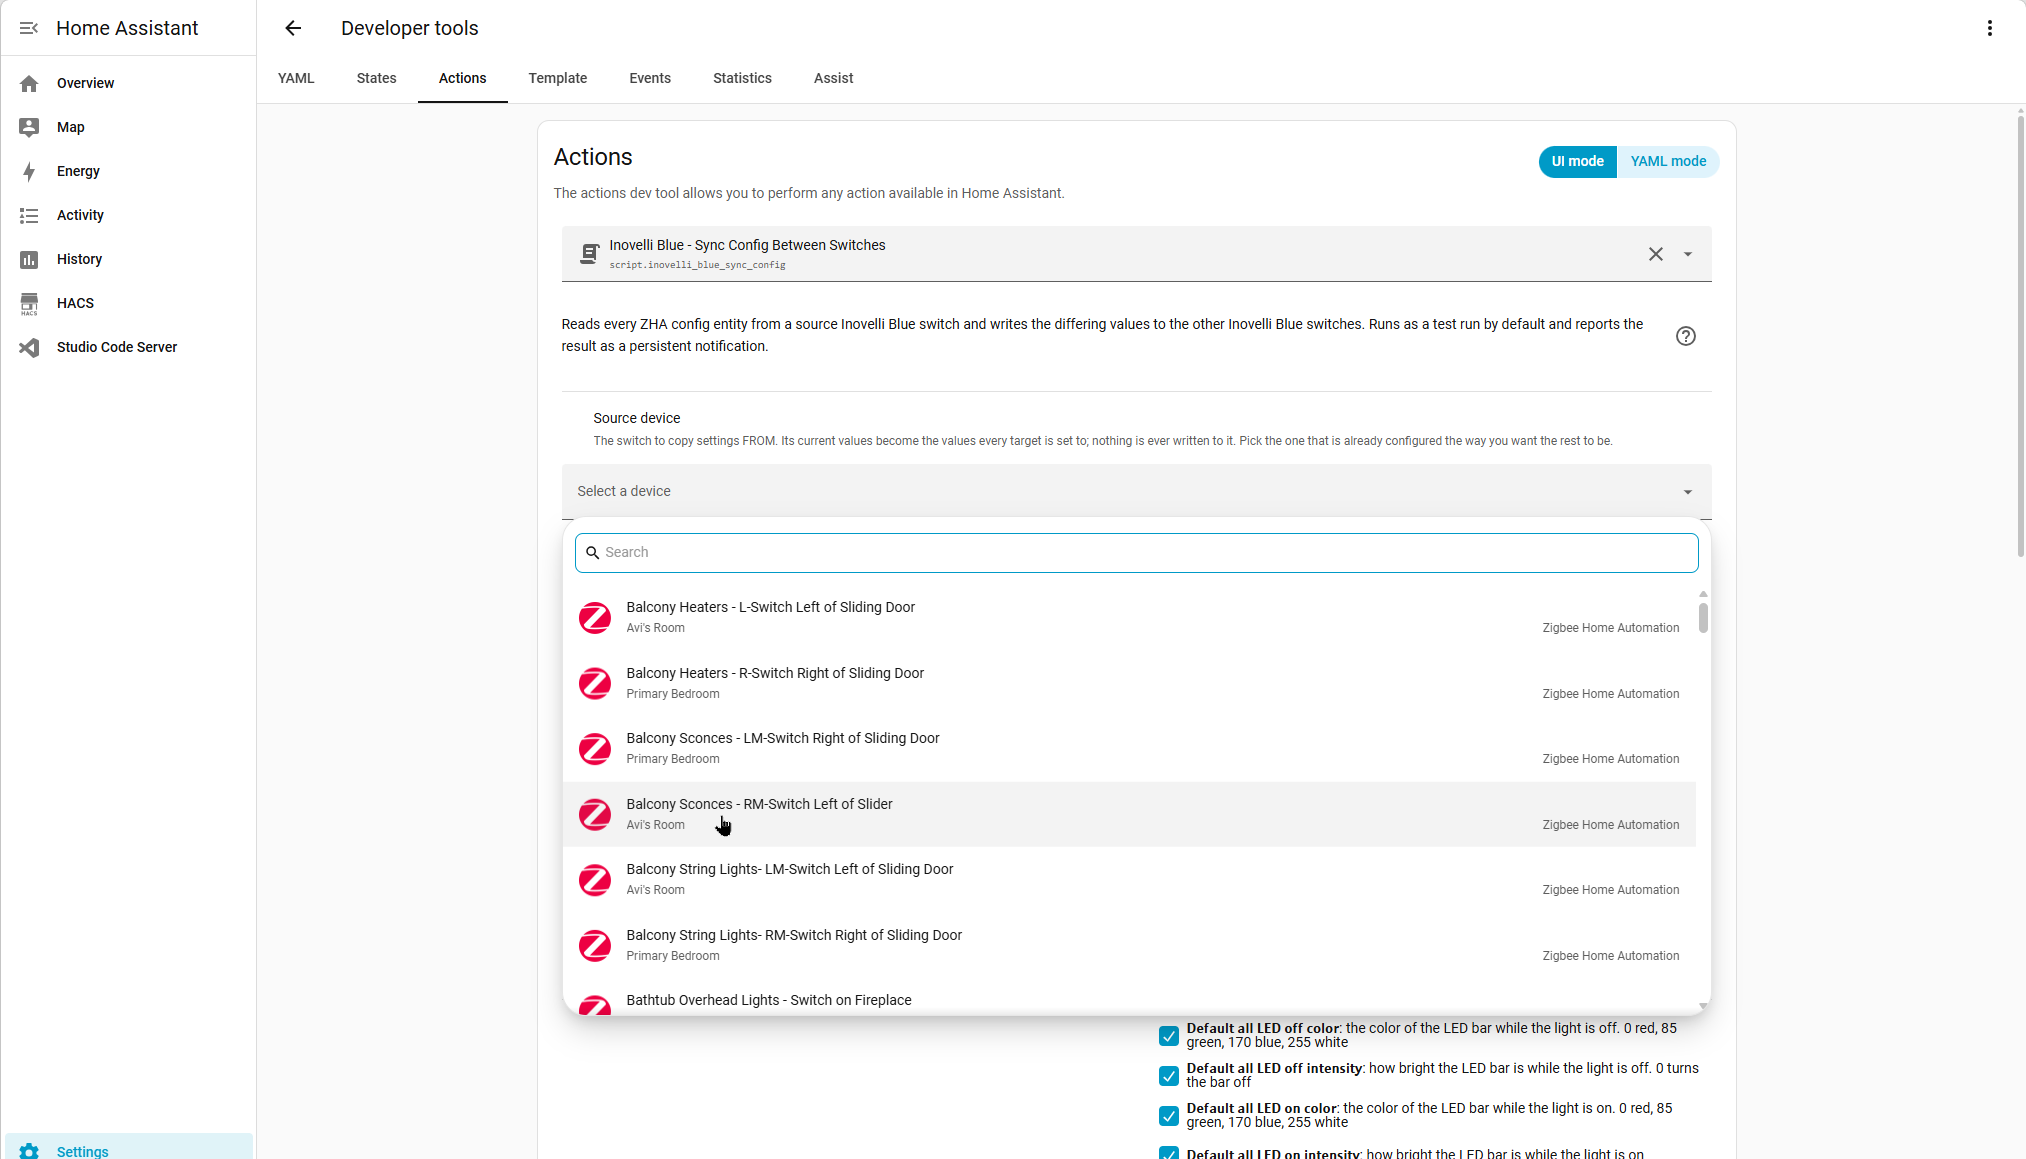This screenshot has height=1159, width=2026.
Task: Open the HACS store icon
Action: (x=29, y=303)
